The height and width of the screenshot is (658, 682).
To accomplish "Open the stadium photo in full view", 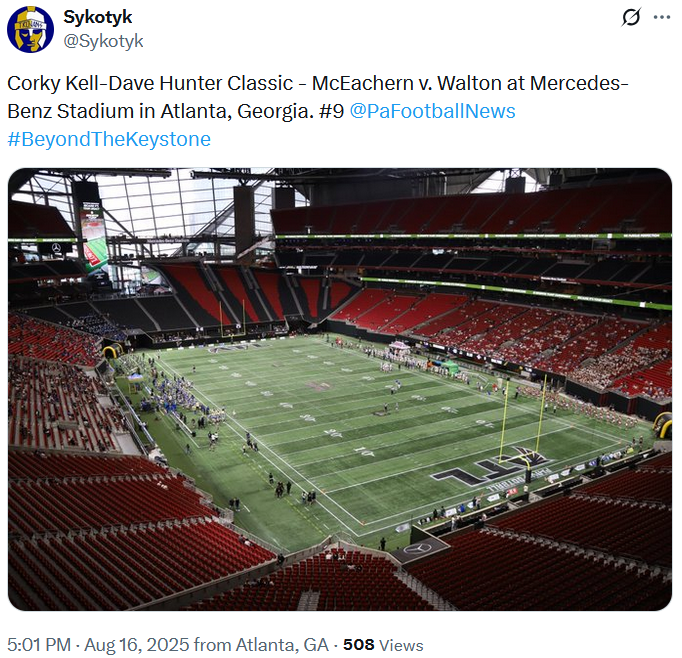I will 340,389.
